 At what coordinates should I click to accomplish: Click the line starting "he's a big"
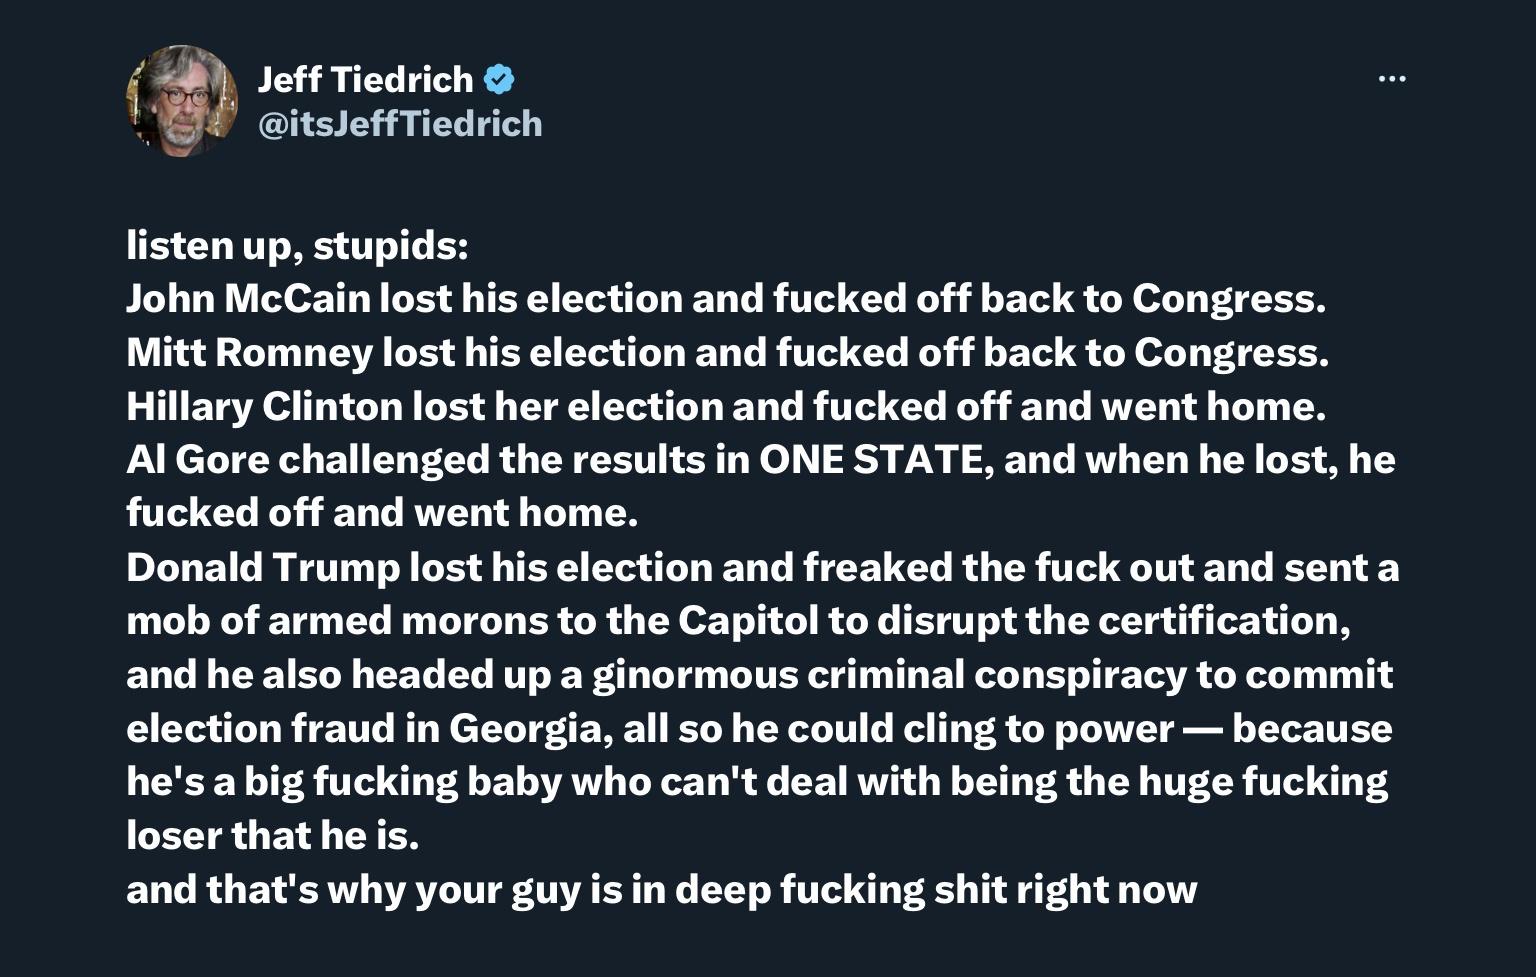(756, 782)
